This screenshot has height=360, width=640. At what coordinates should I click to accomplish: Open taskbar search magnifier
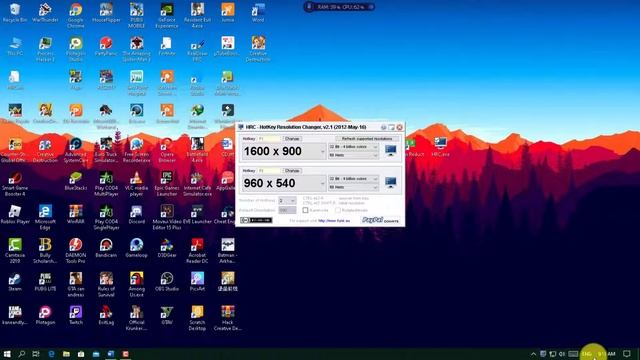[22, 354]
